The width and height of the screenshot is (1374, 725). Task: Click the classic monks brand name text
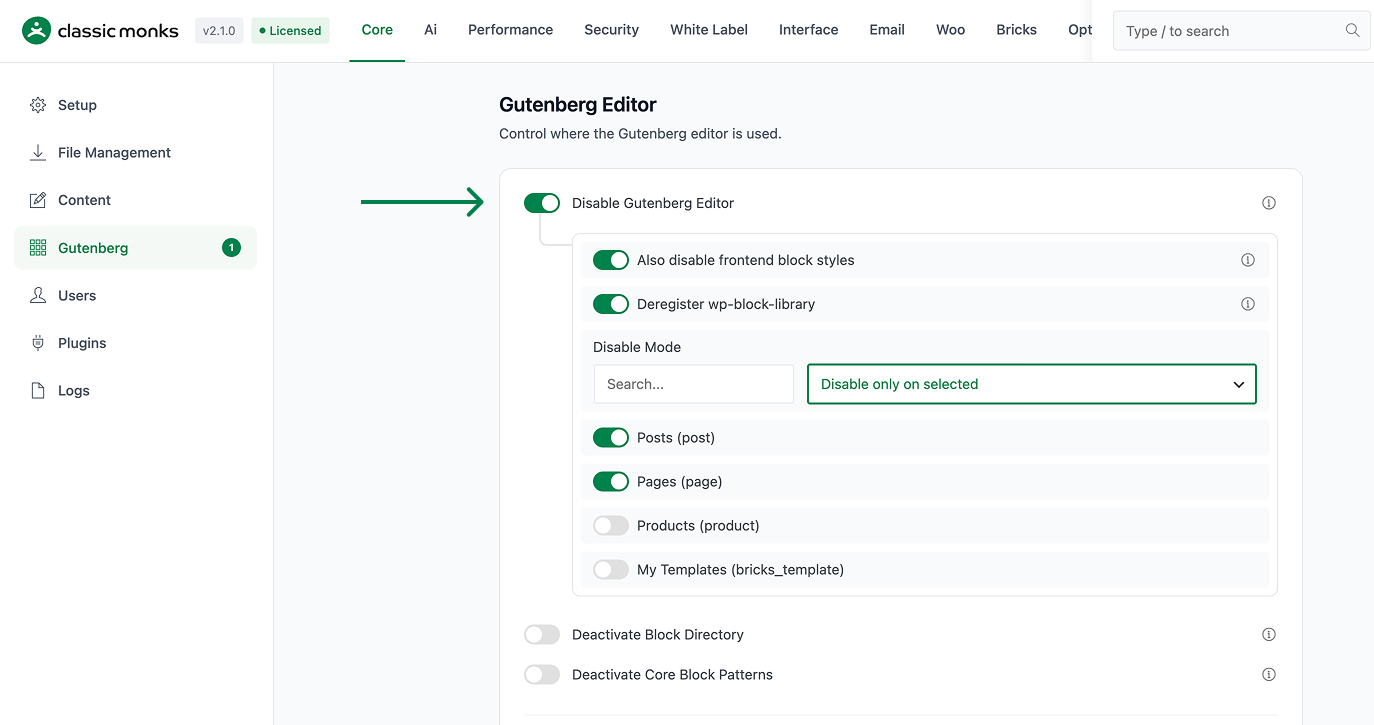(x=118, y=31)
